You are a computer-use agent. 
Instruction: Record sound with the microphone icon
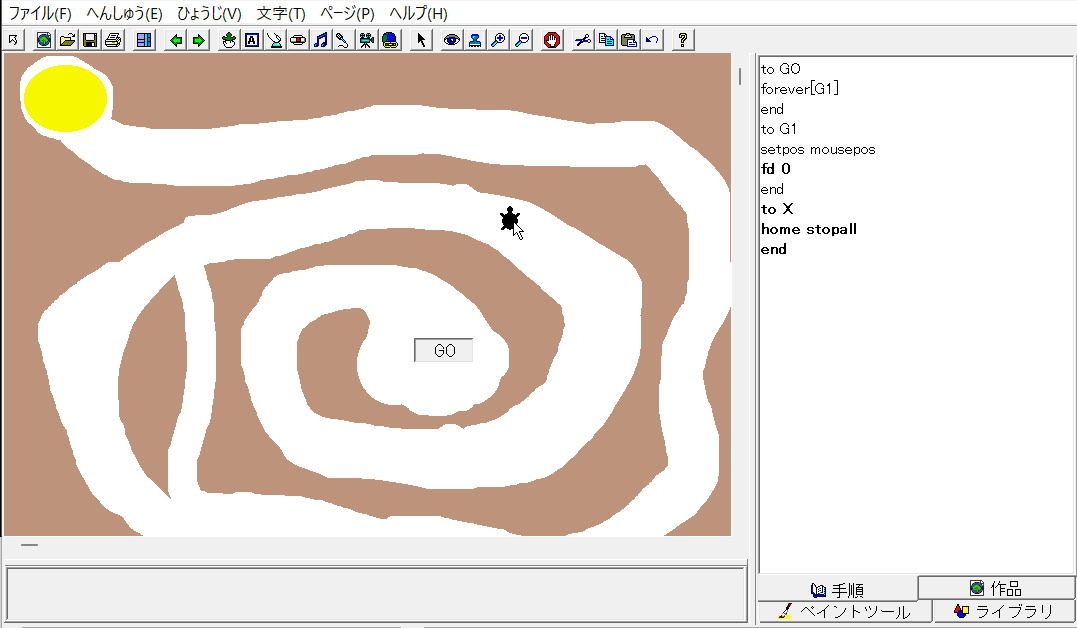tap(343, 41)
